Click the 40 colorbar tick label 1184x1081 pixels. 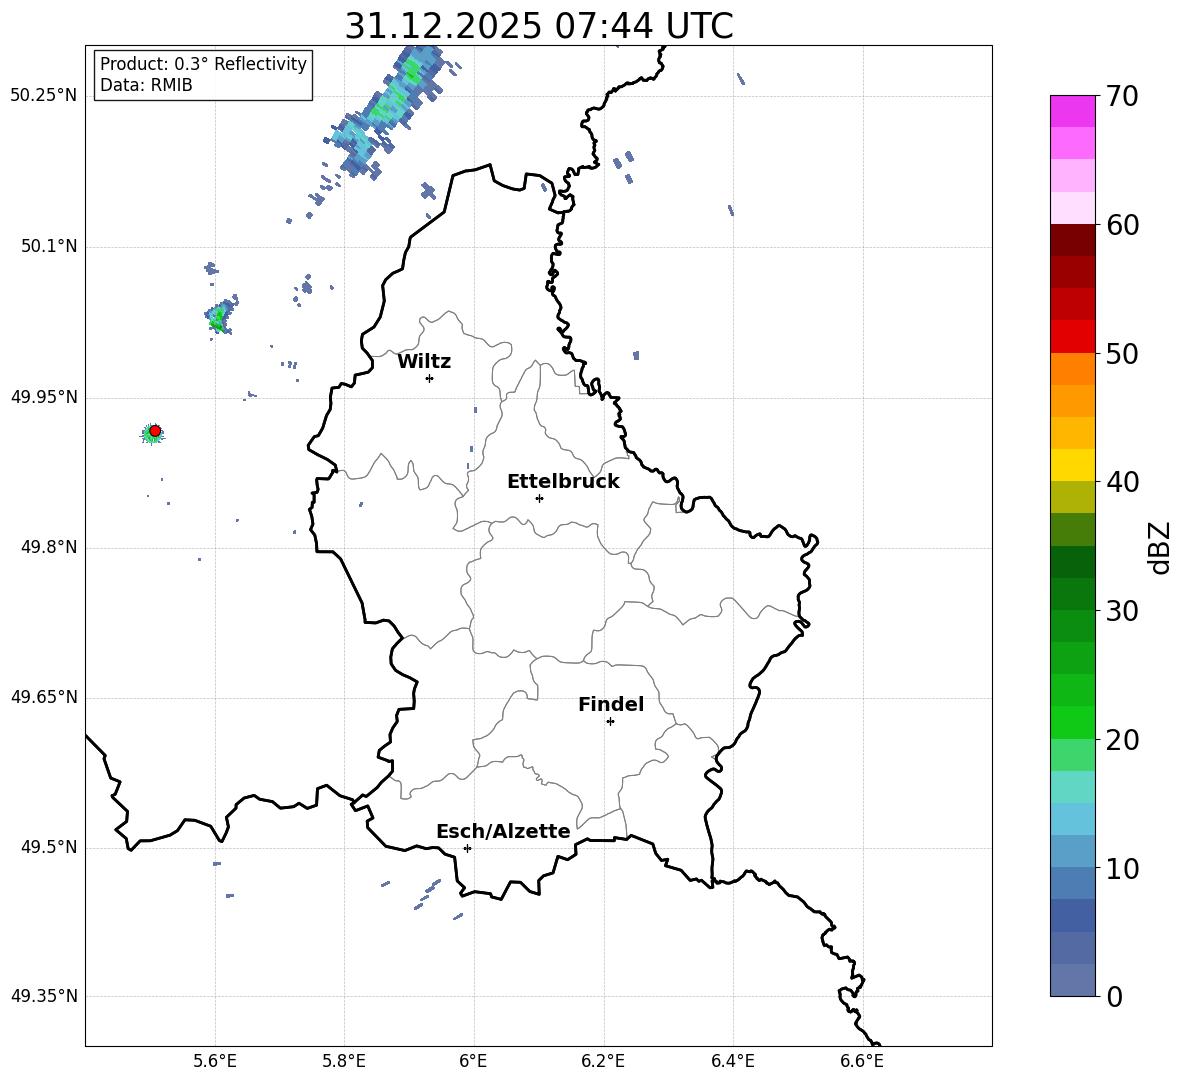tap(1122, 482)
